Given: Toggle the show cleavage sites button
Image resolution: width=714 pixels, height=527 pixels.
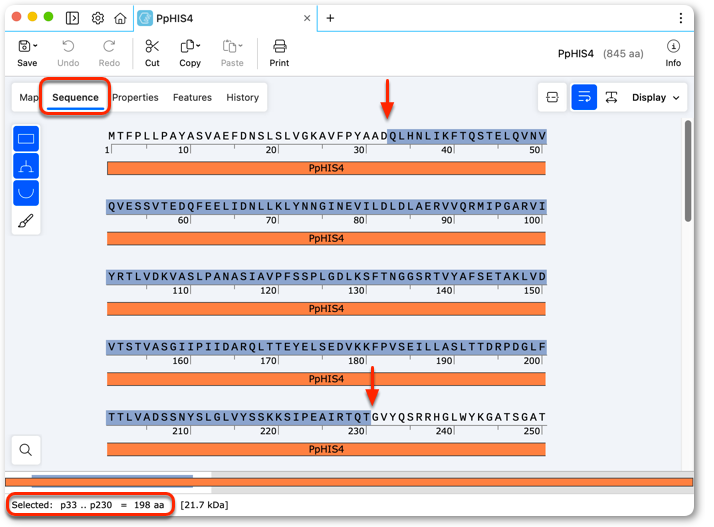Looking at the screenshot, I should pyautogui.click(x=26, y=166).
